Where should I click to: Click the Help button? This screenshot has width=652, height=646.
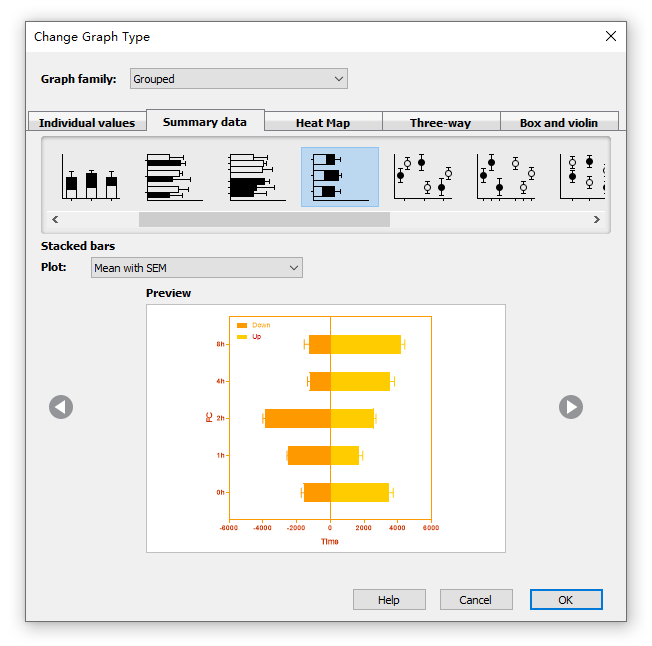tap(389, 600)
